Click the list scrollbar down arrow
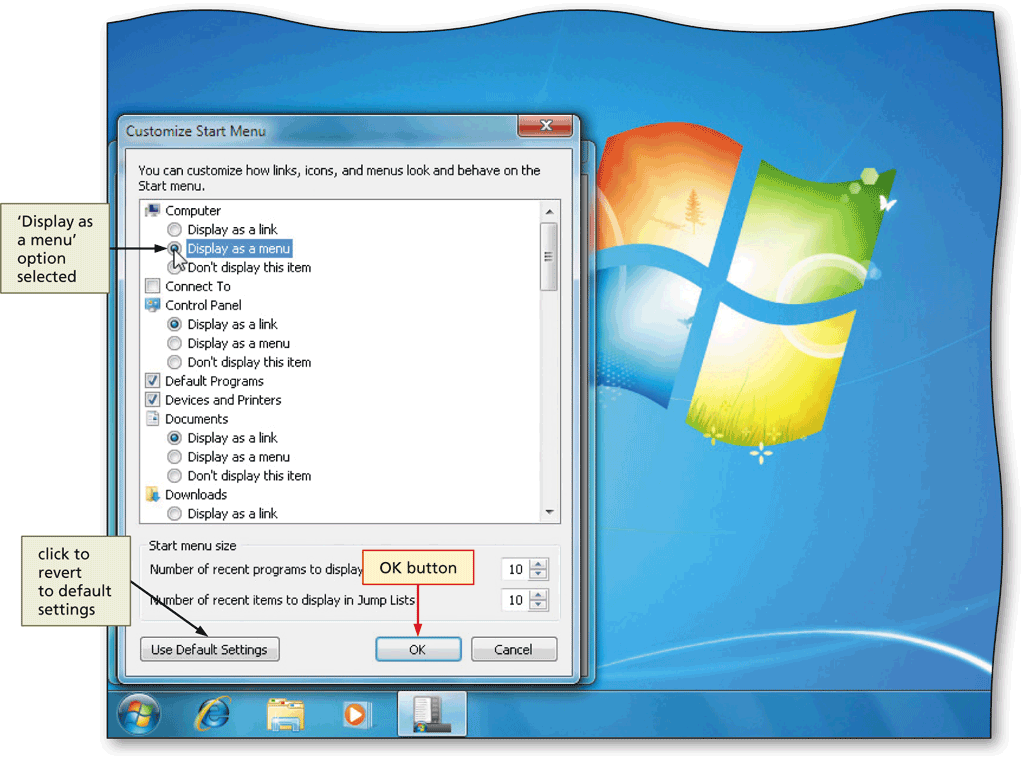Image resolution: width=1024 pixels, height=759 pixels. click(x=549, y=512)
